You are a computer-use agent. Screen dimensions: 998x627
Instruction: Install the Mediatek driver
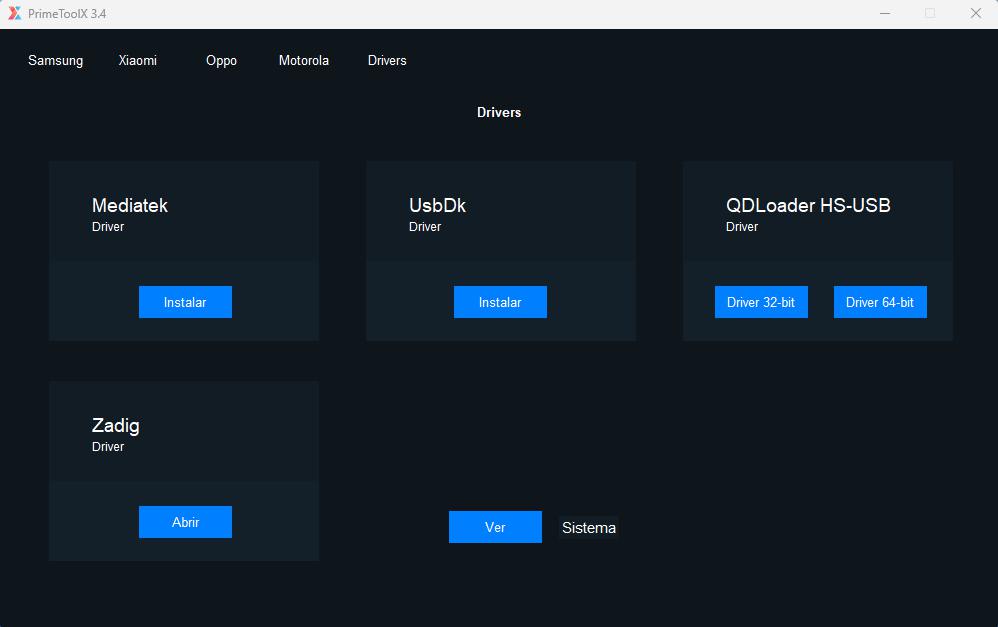click(x=185, y=302)
